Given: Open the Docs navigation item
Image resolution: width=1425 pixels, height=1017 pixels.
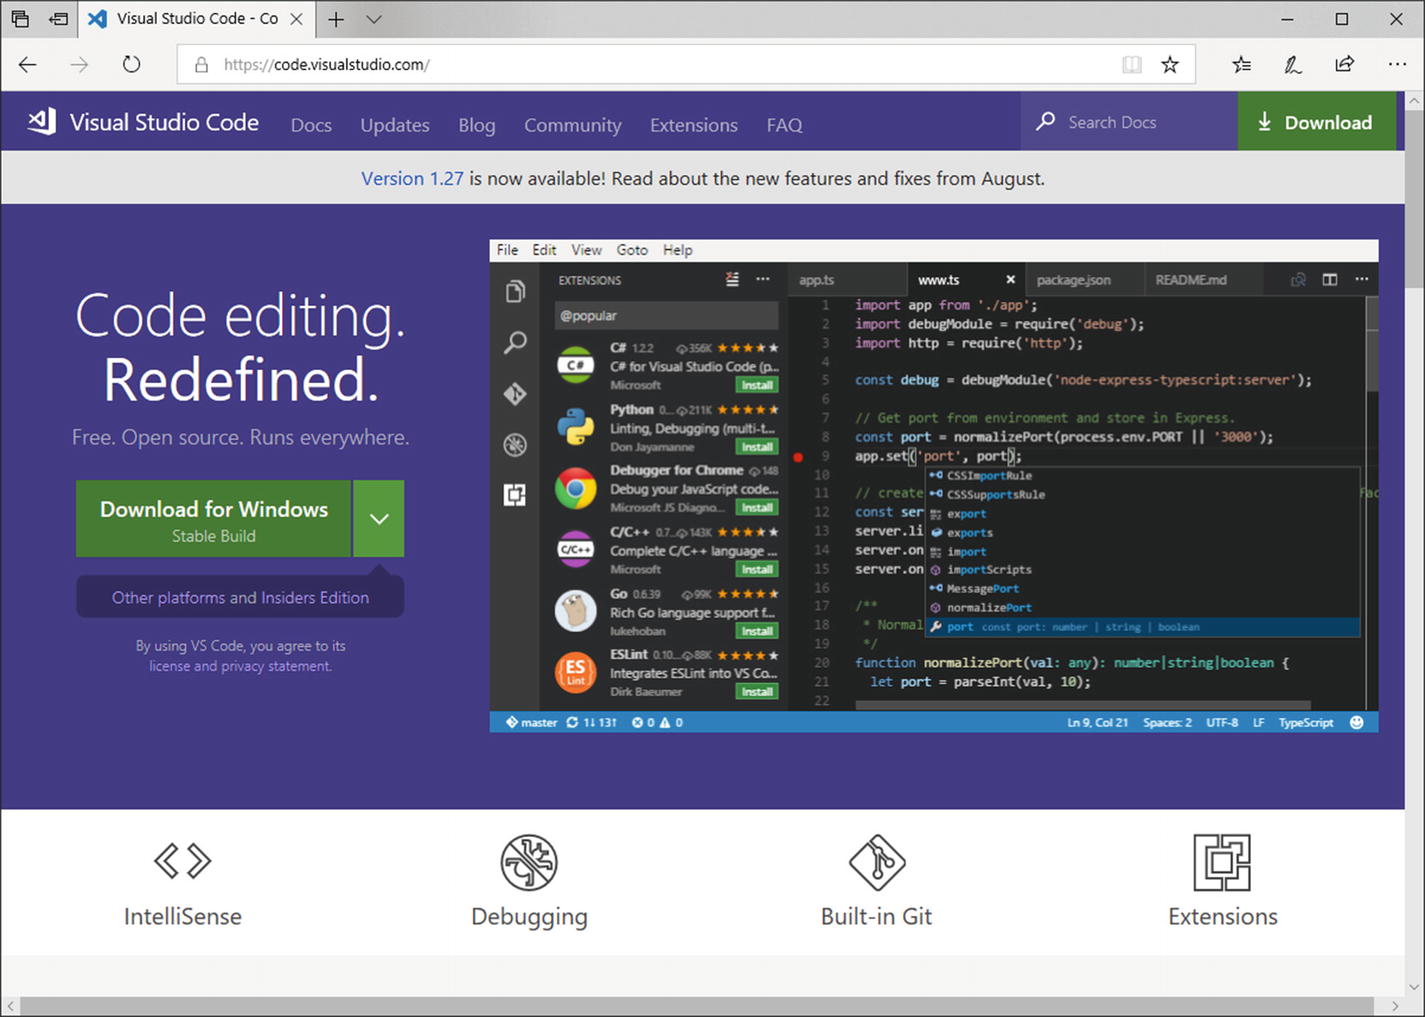Looking at the screenshot, I should click(x=311, y=125).
